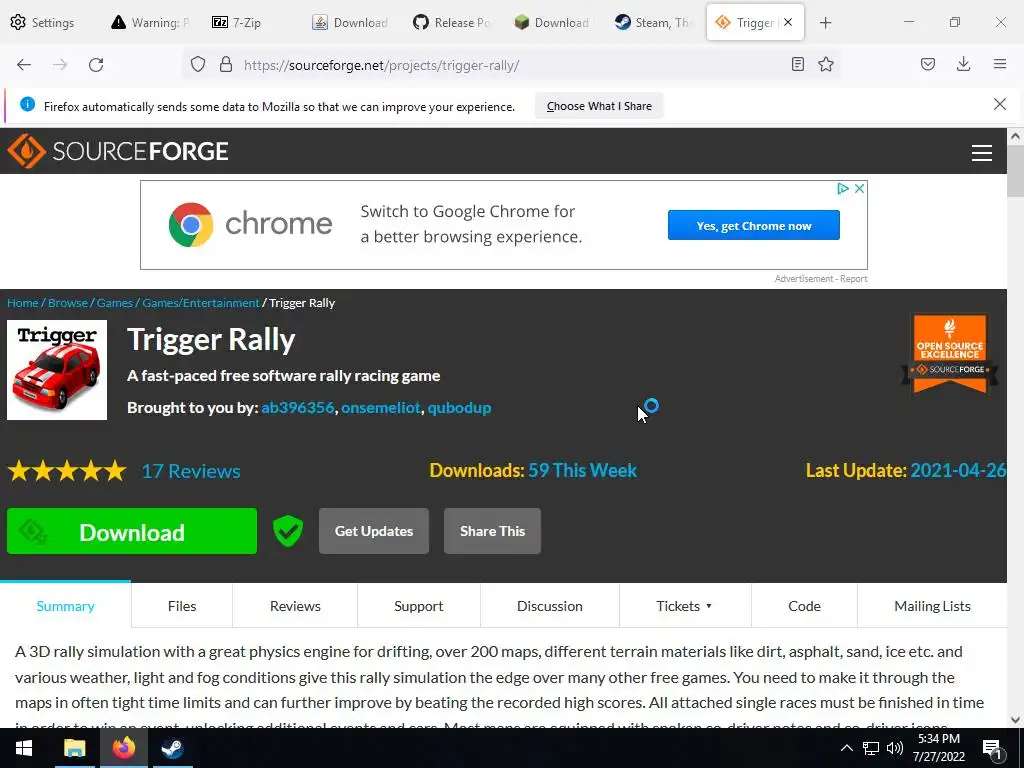Go back to previous page
The width and height of the screenshot is (1024, 768).
(x=24, y=65)
